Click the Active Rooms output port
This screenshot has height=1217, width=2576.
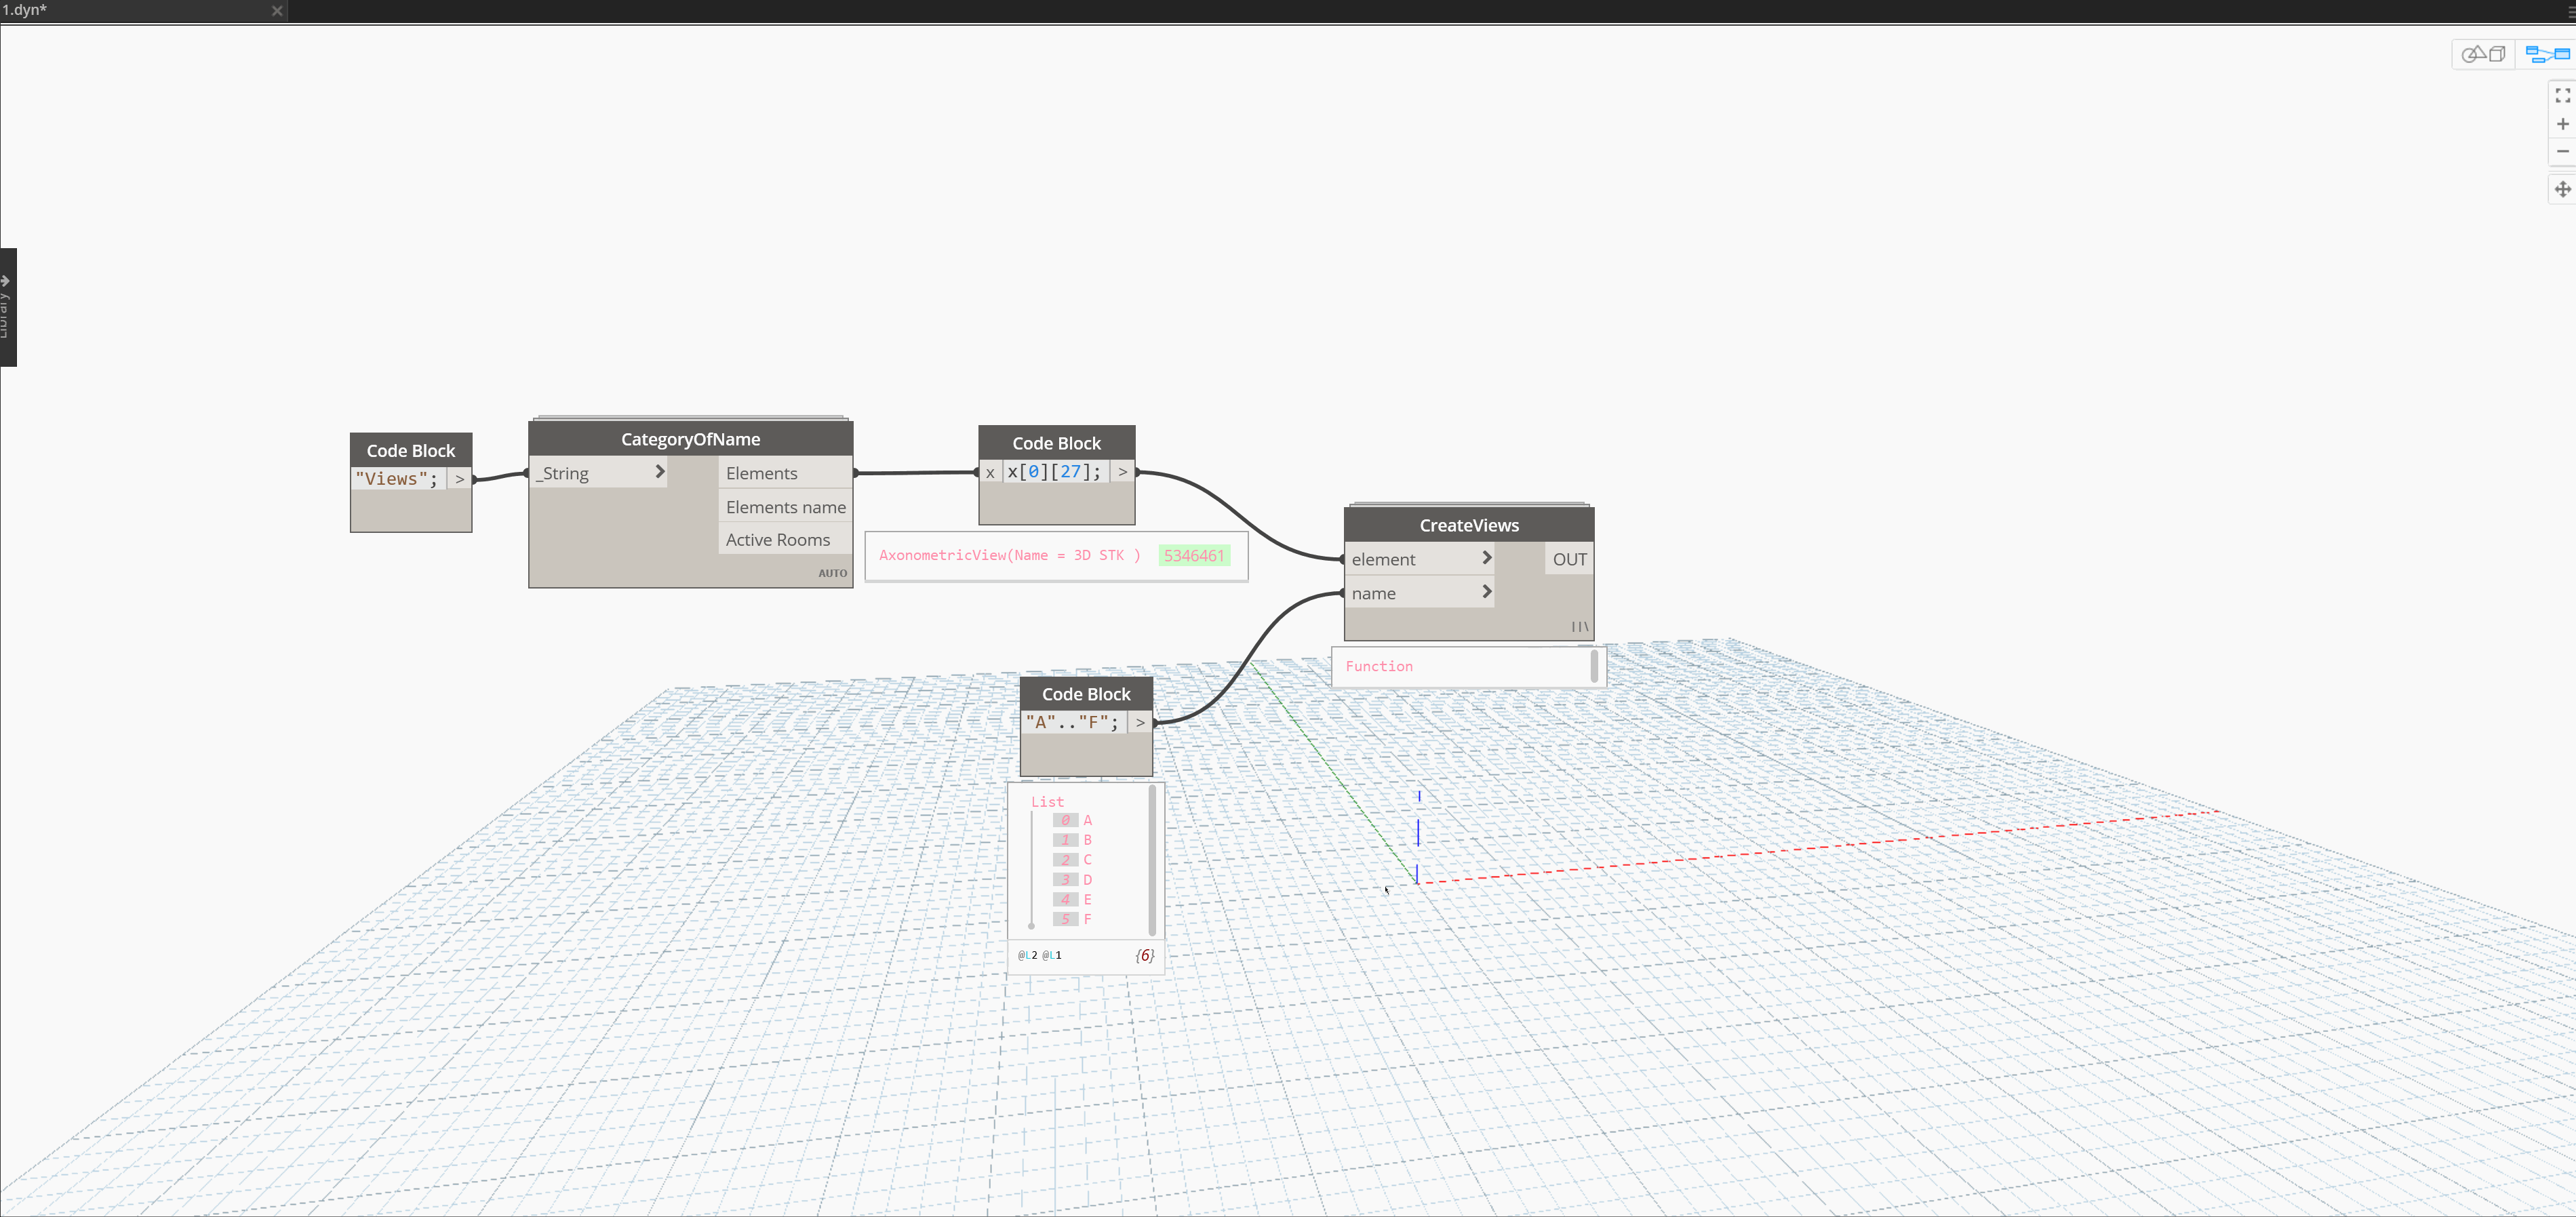785,540
